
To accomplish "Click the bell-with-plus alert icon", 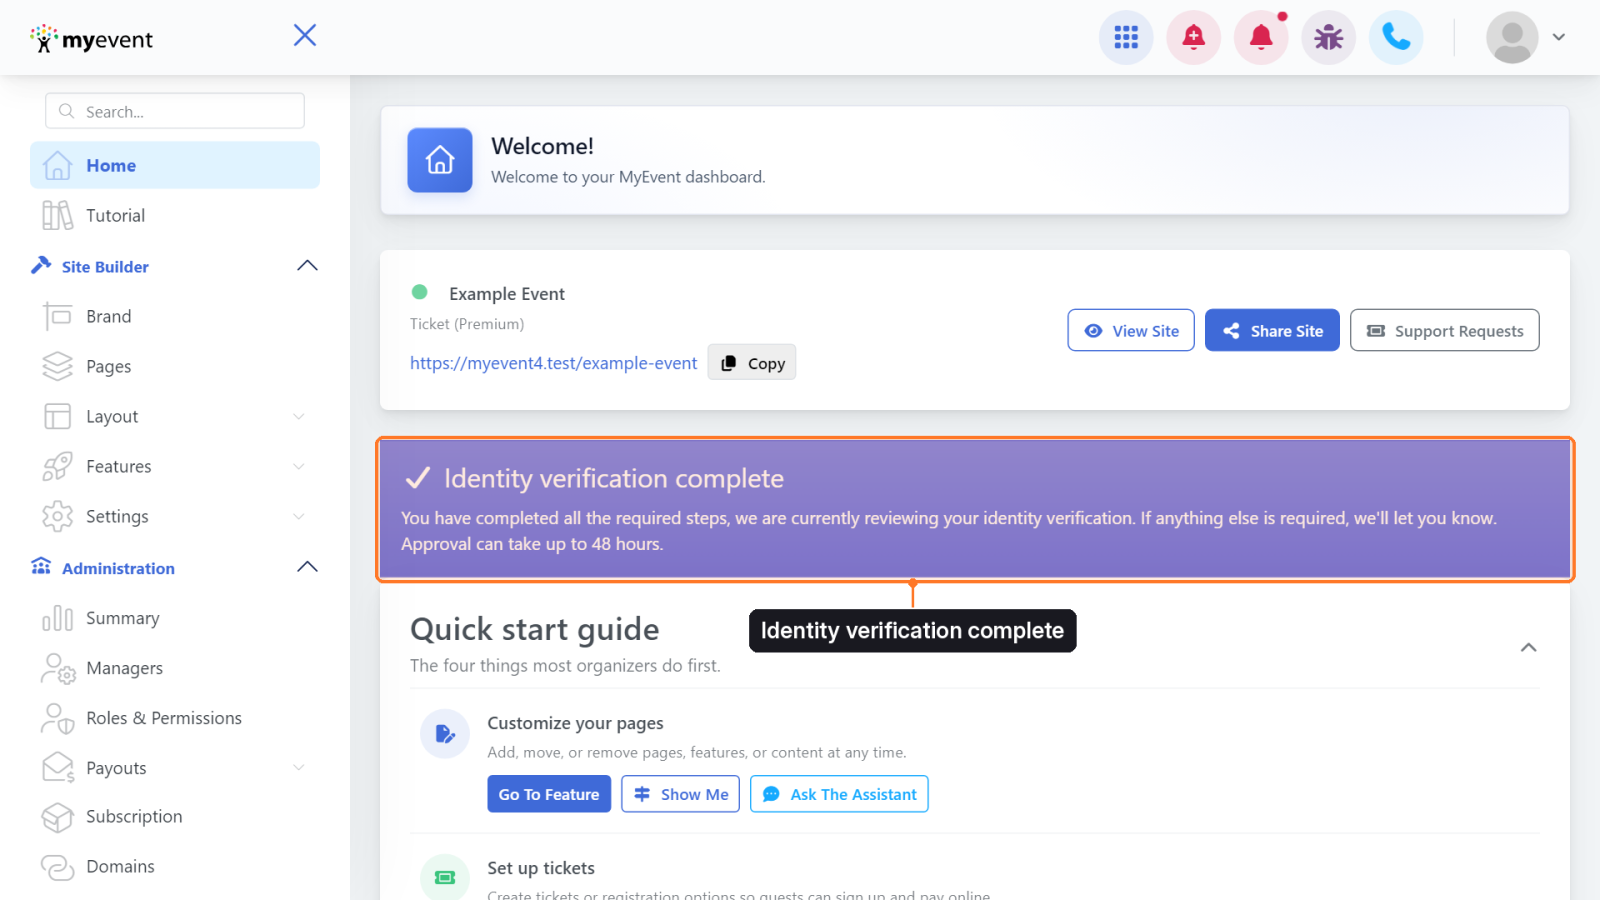I will pyautogui.click(x=1193, y=38).
